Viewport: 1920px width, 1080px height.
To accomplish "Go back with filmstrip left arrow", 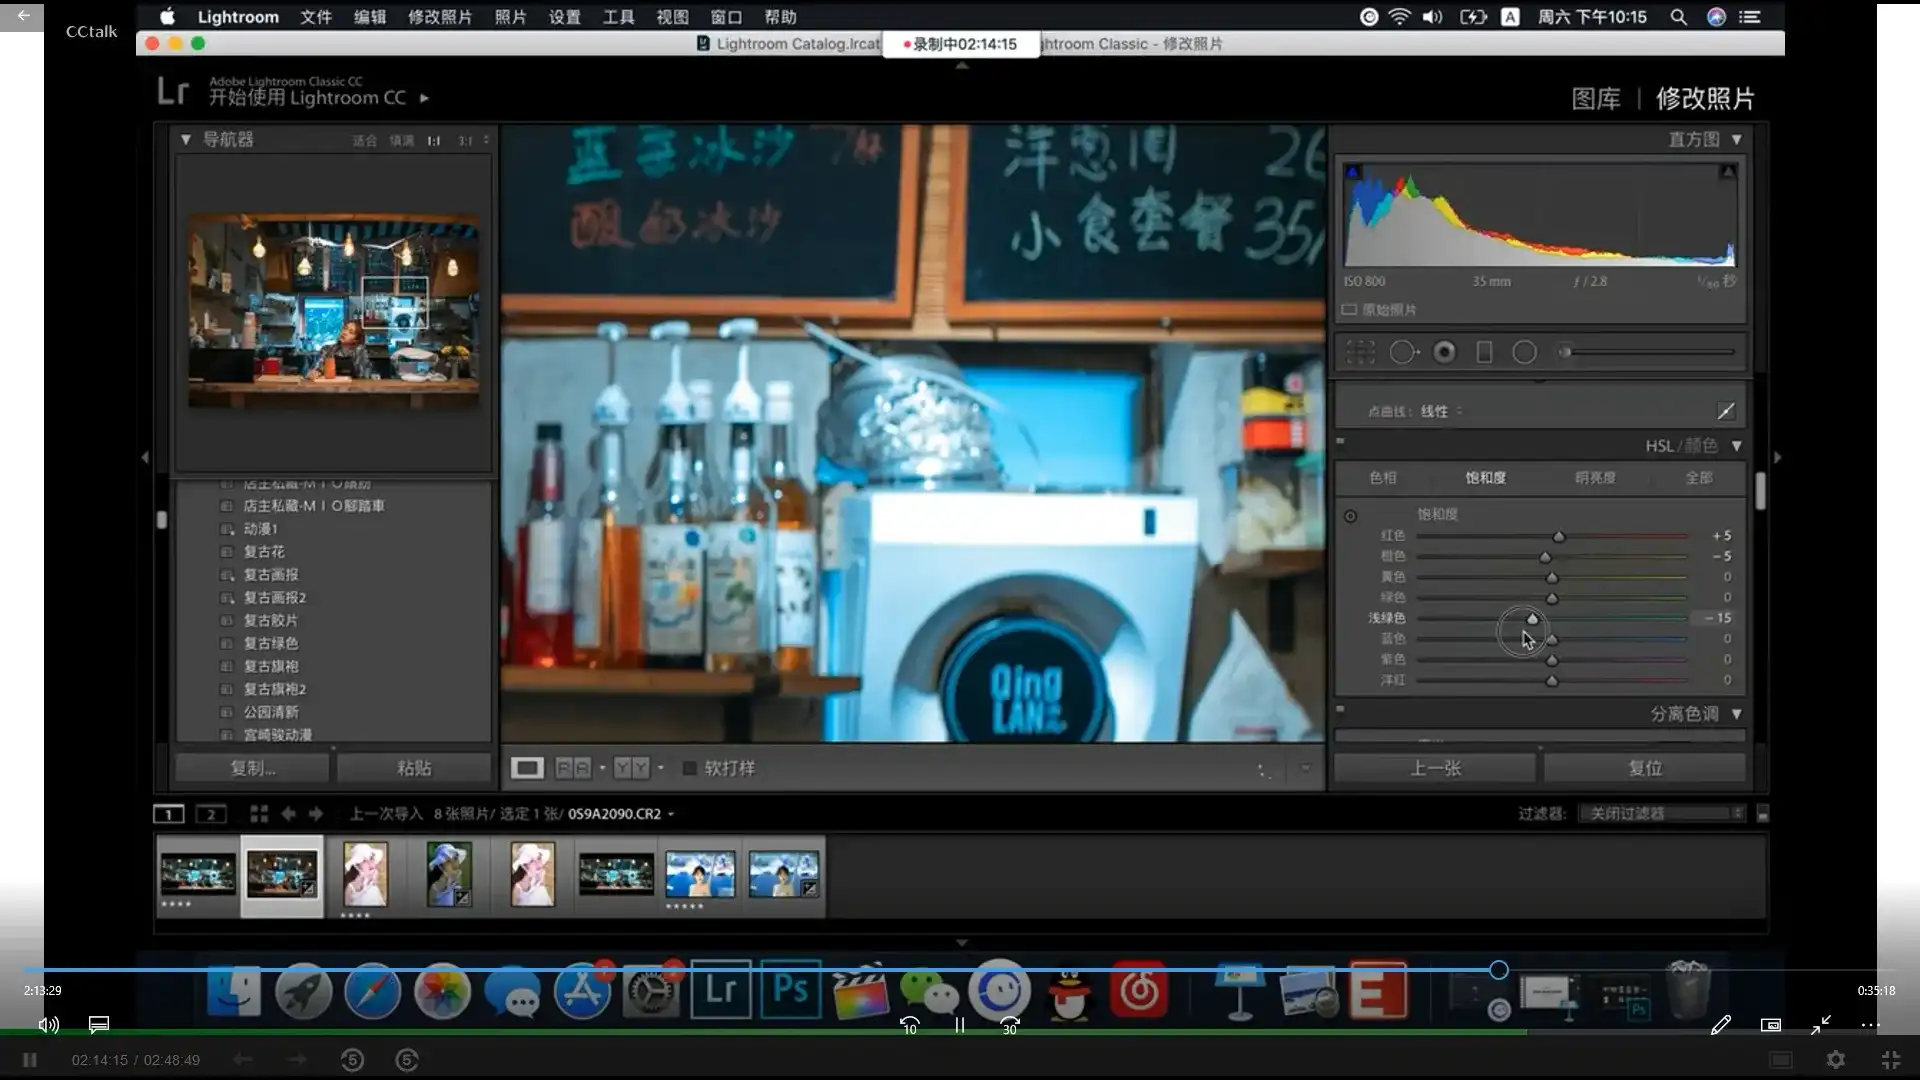I will (x=288, y=813).
